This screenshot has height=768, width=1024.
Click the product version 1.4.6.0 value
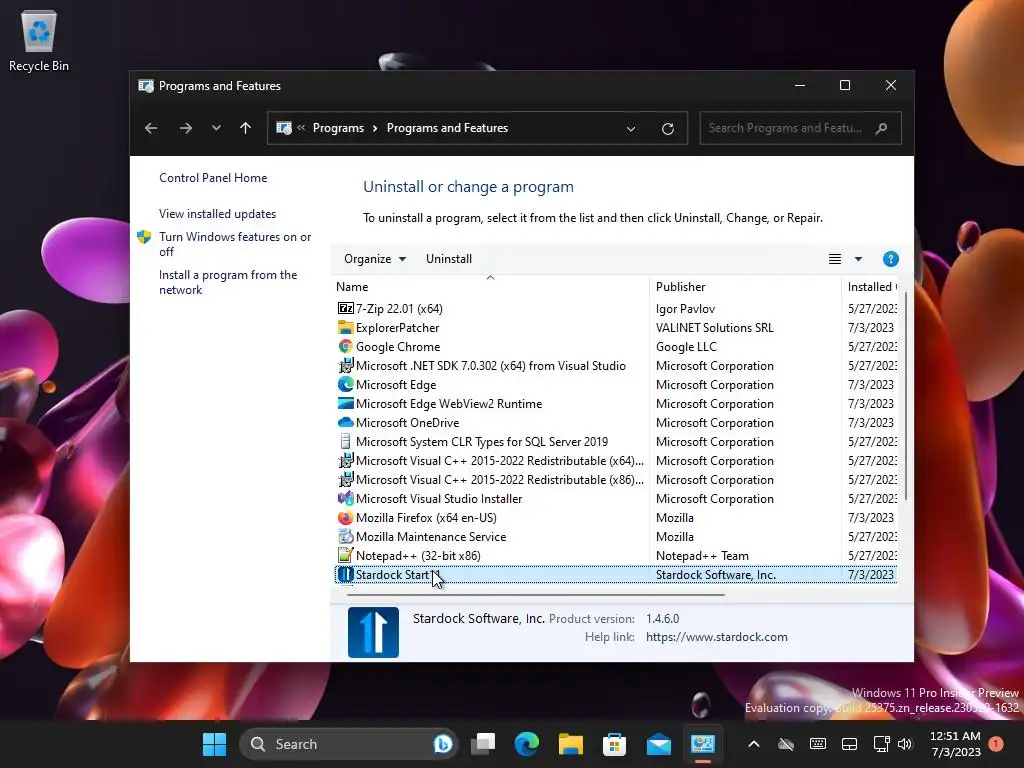[662, 618]
